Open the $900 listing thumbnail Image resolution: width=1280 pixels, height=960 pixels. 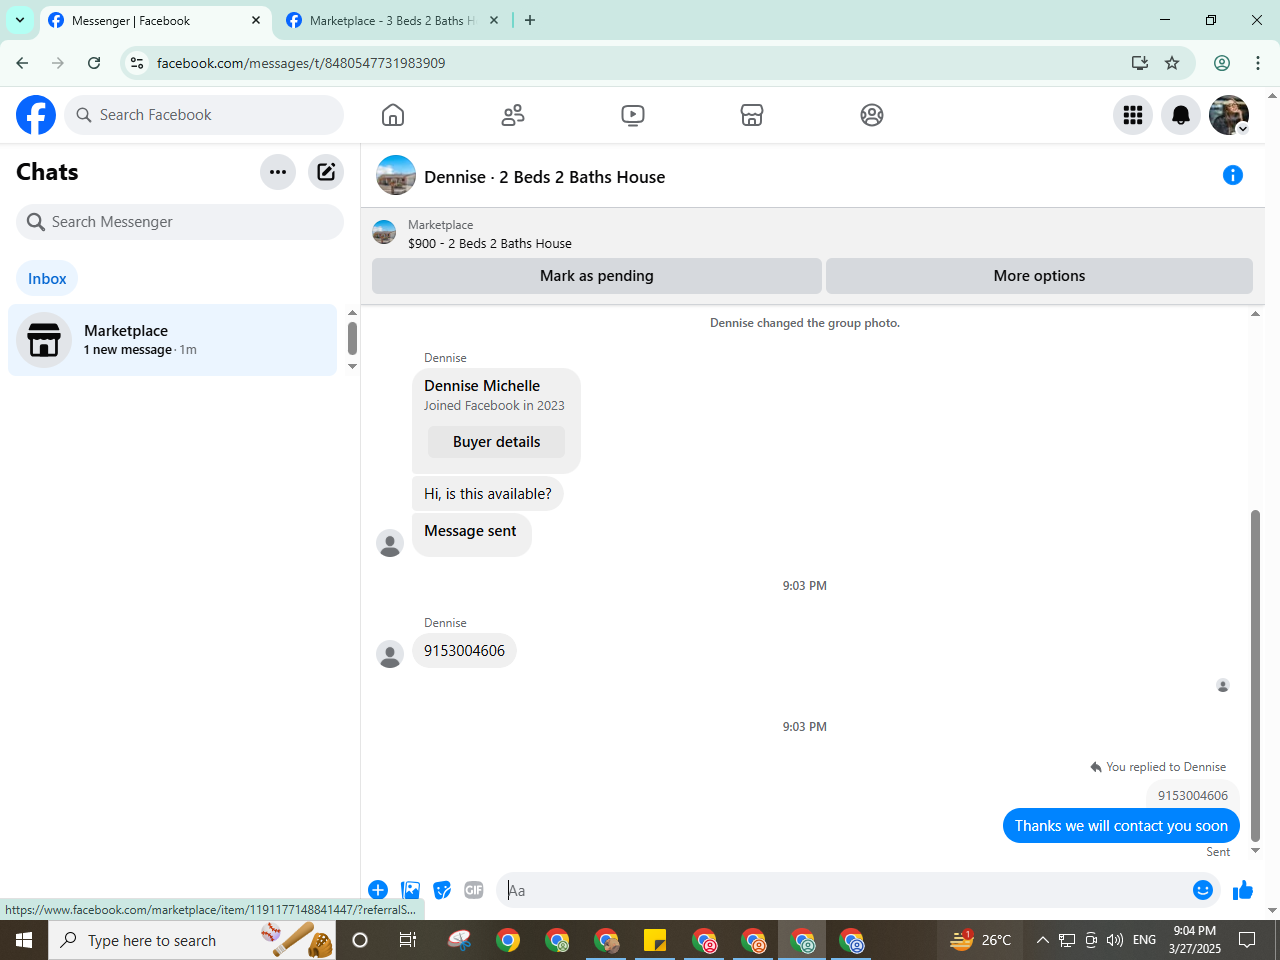click(x=384, y=233)
